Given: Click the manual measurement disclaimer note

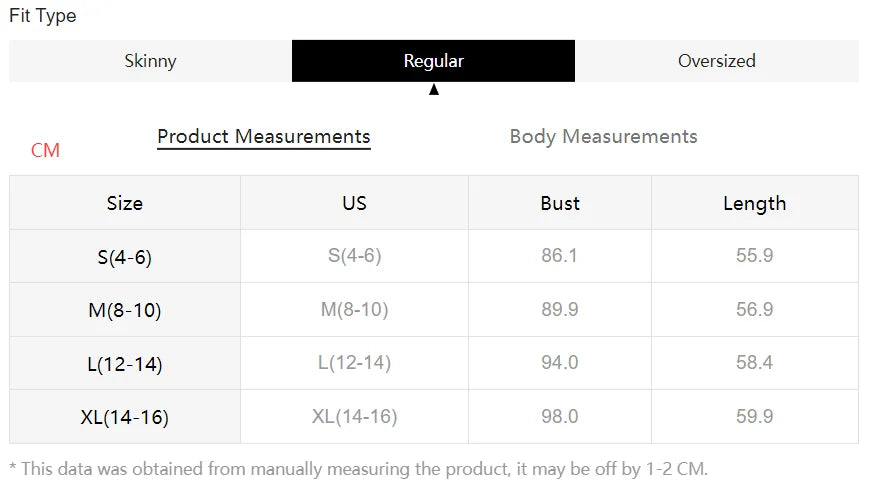Looking at the screenshot, I should (x=359, y=469).
